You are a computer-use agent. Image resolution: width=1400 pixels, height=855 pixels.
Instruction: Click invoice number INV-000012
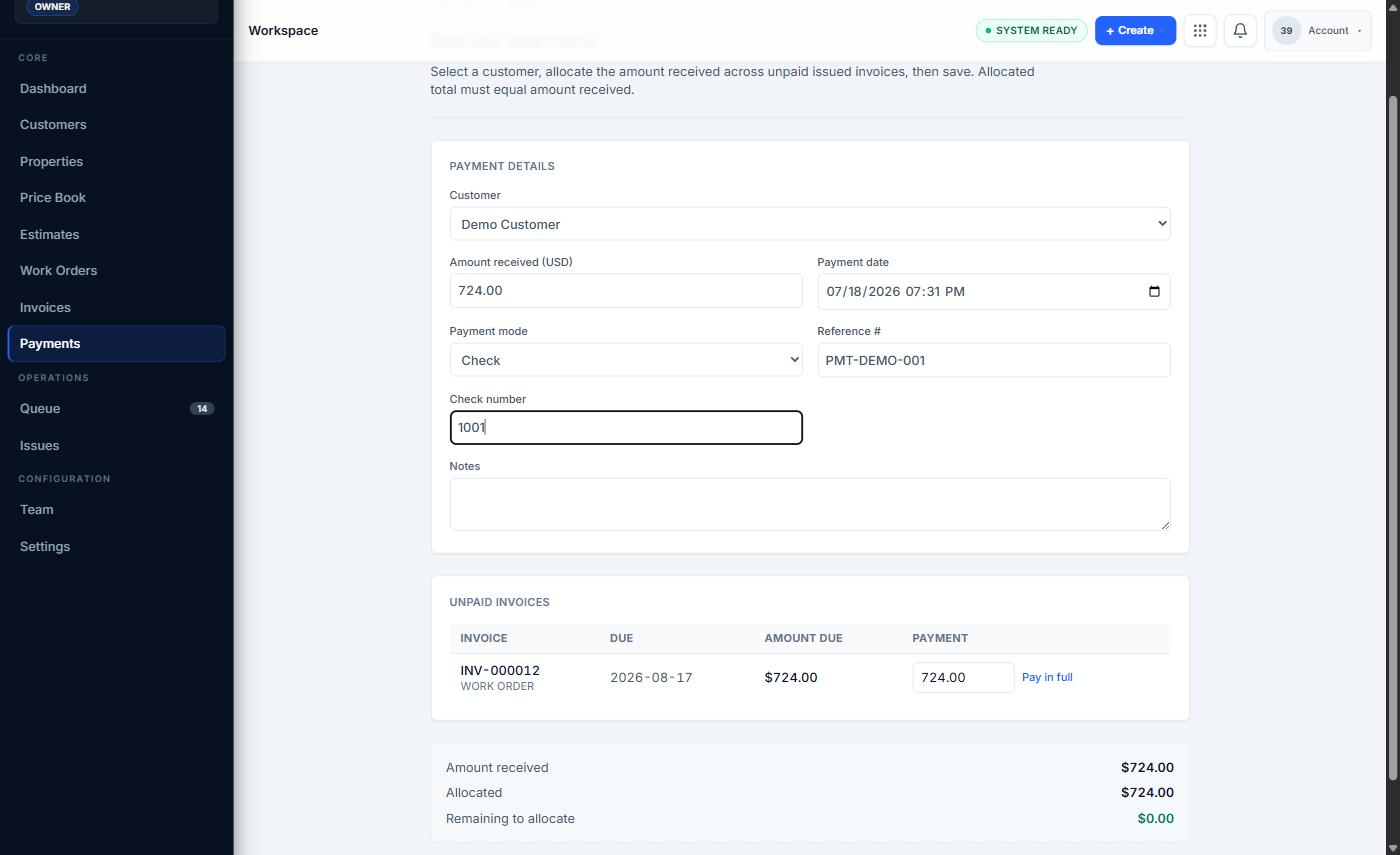[500, 670]
